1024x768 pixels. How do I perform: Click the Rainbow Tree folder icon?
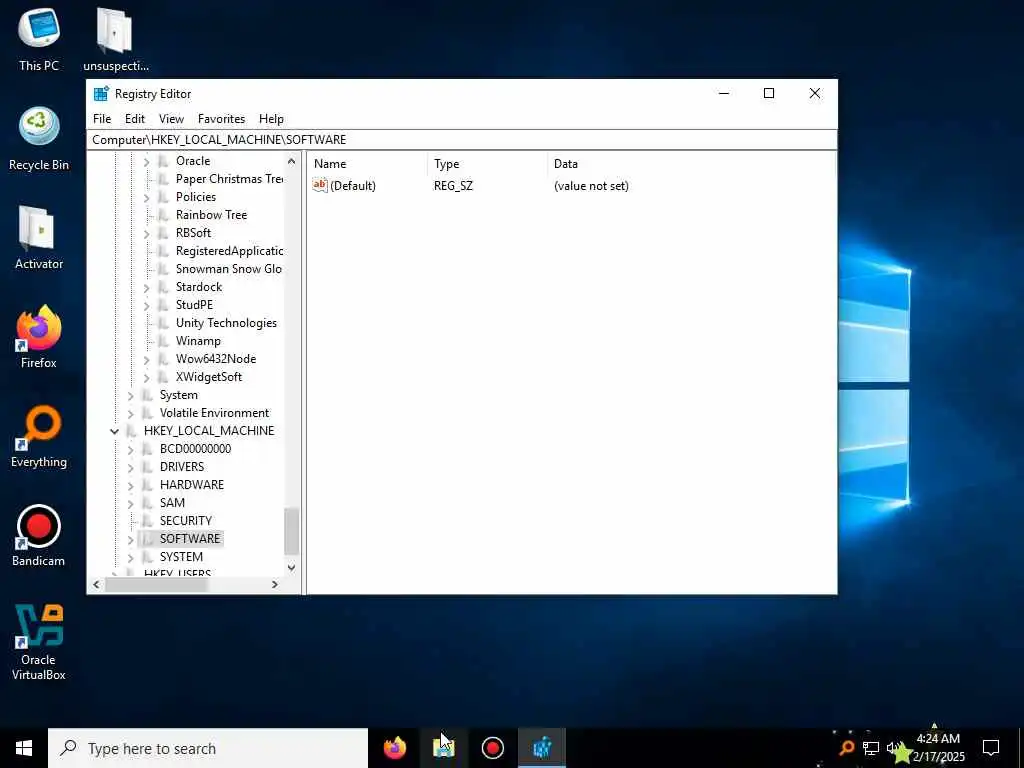(164, 215)
